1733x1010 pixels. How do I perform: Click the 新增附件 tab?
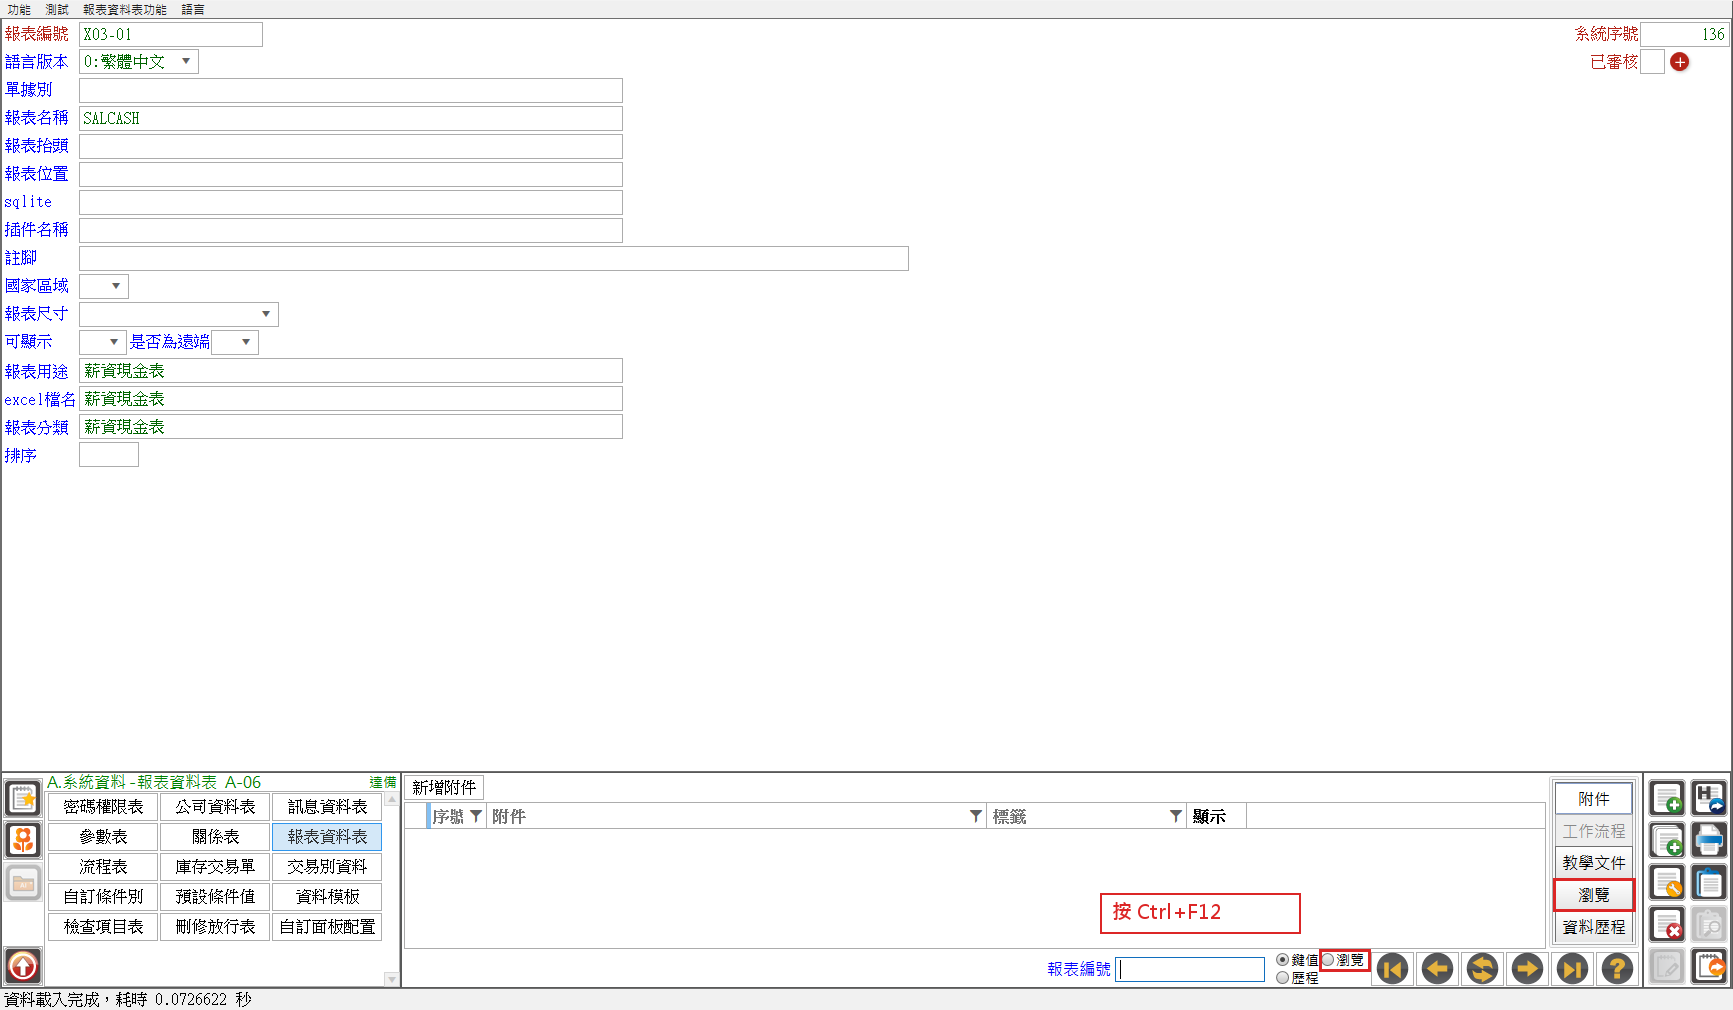tap(445, 788)
